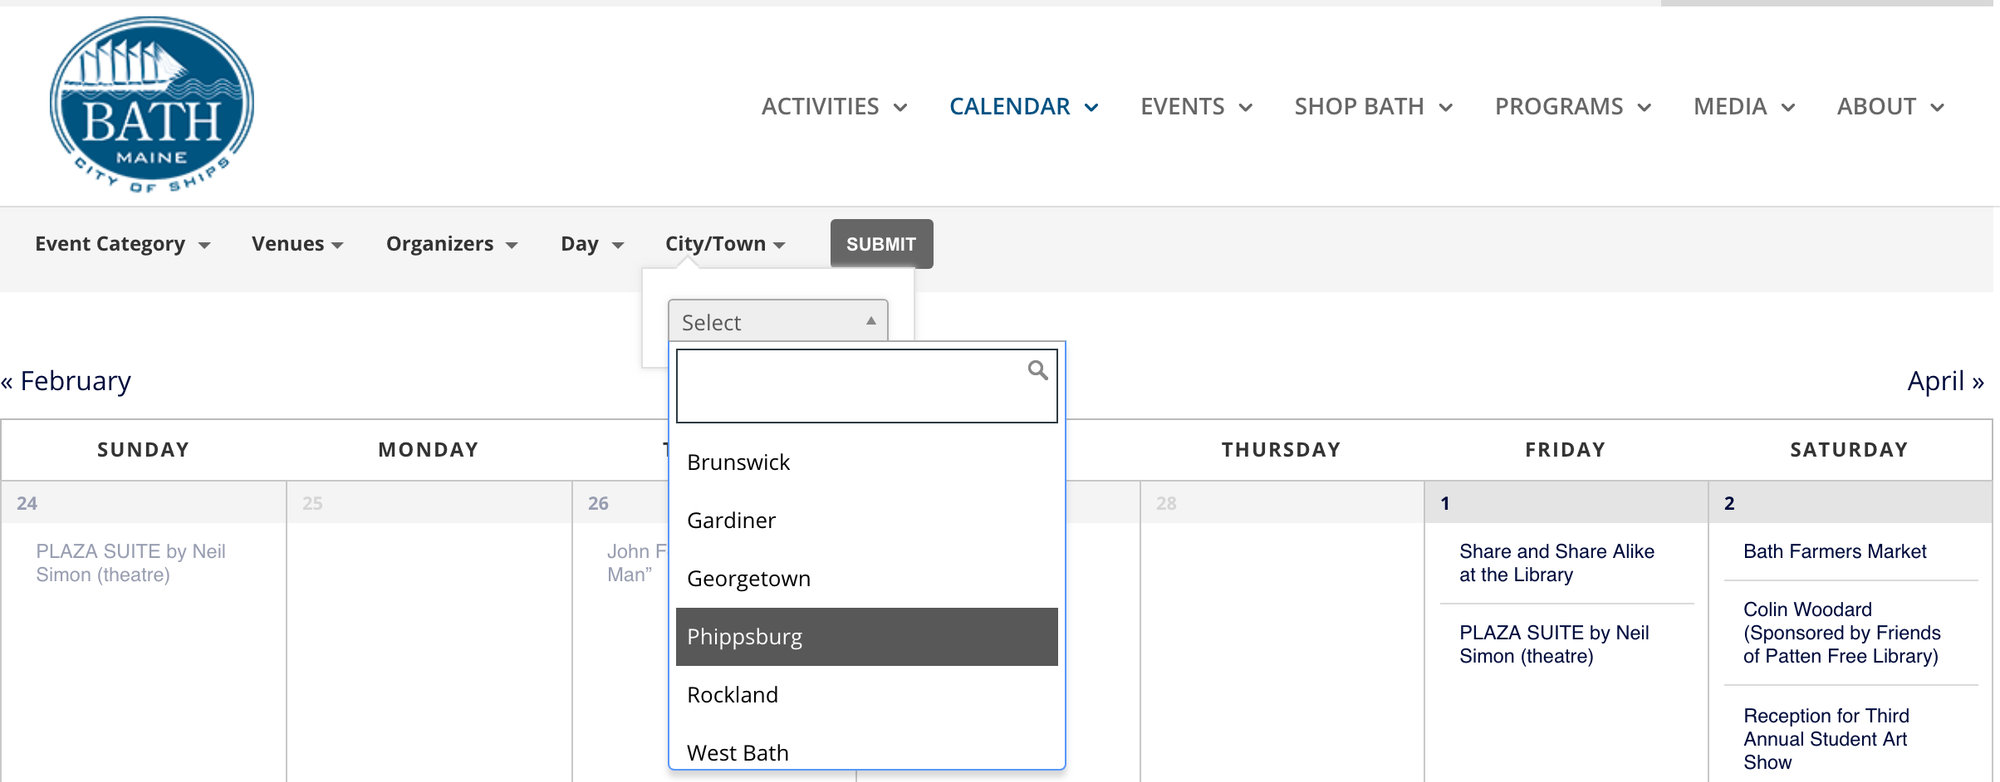Choose Gardiner from the city list
The width and height of the screenshot is (2000, 782).
[x=867, y=520]
